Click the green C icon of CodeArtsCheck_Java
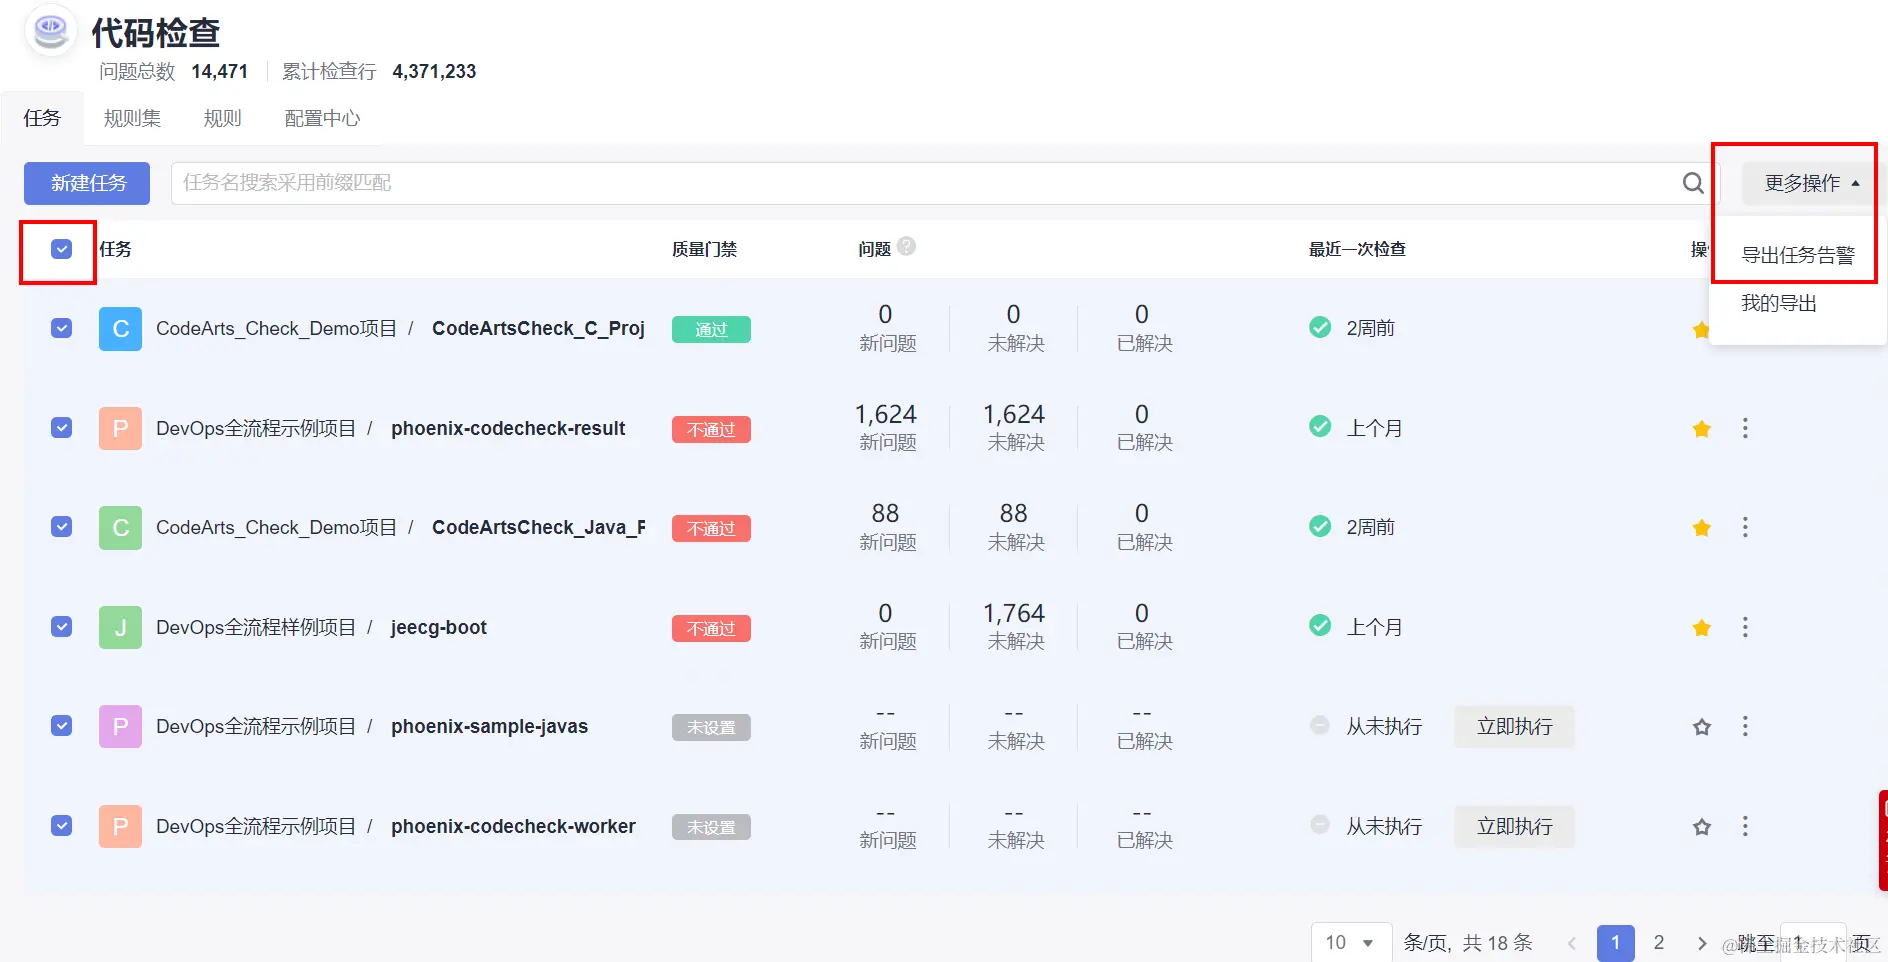The height and width of the screenshot is (962, 1888). tap(120, 528)
